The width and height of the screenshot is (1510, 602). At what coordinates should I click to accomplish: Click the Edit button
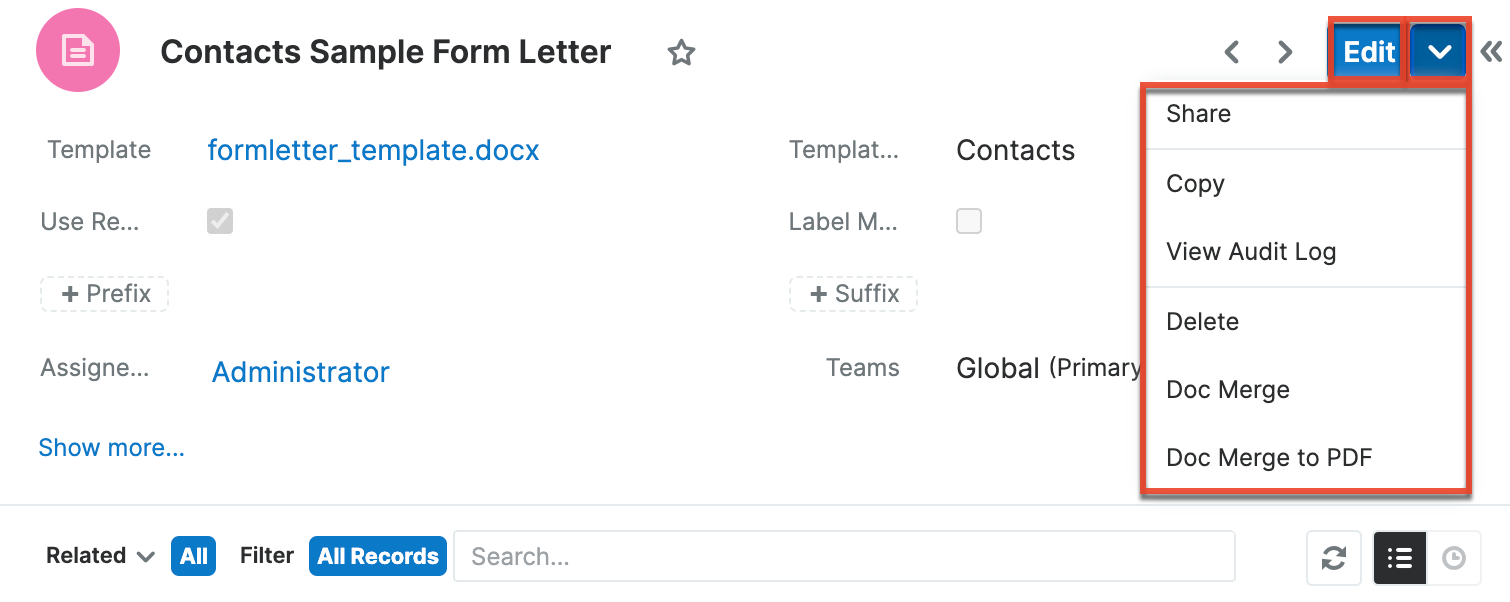coord(1367,51)
